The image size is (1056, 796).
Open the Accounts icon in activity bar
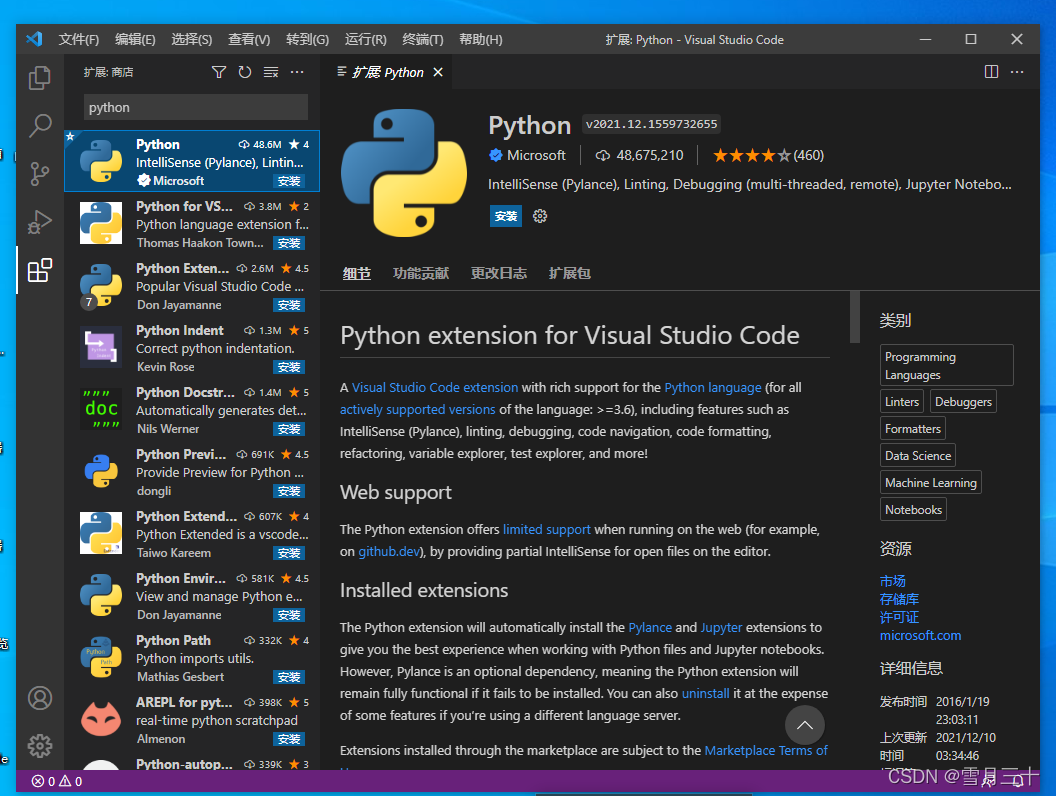coord(40,698)
